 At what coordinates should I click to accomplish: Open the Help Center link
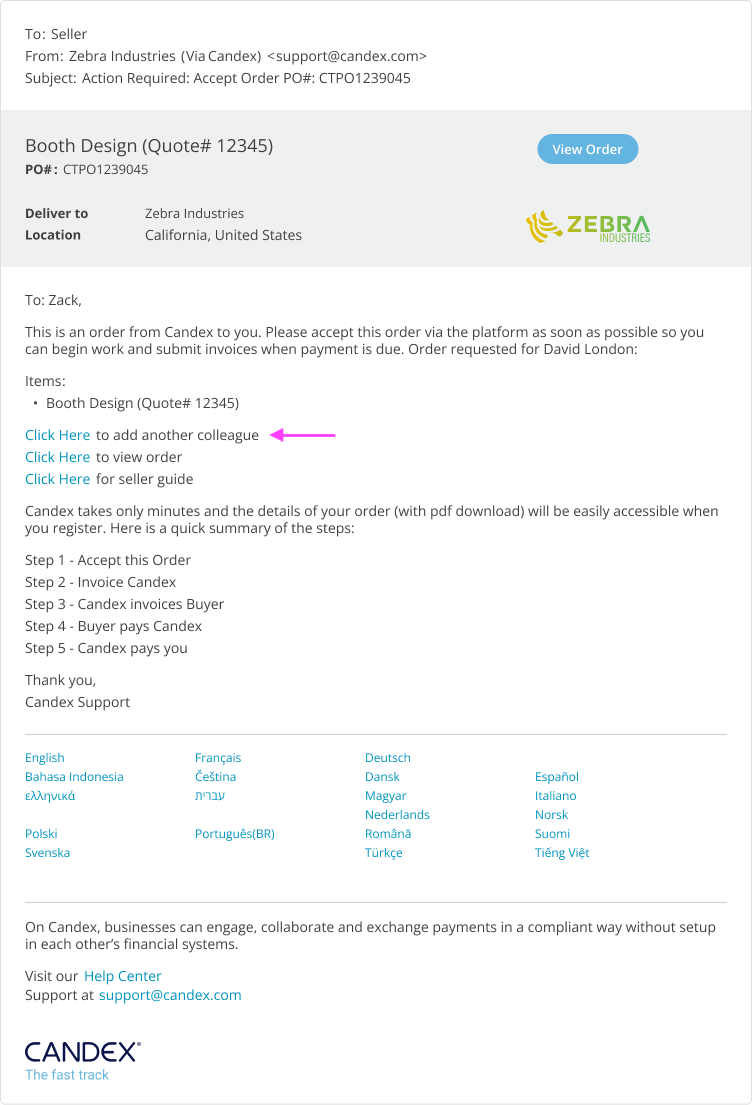pos(123,976)
